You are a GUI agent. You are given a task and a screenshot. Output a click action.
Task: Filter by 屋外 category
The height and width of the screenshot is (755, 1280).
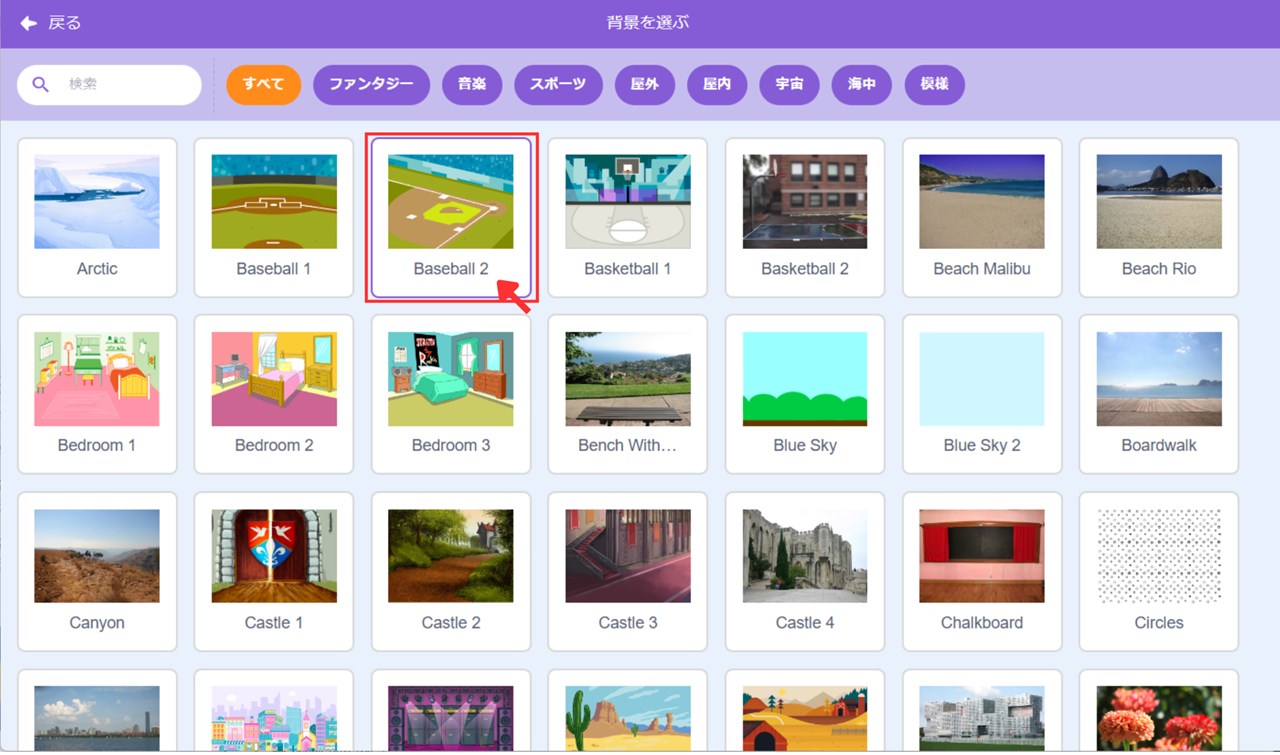(645, 85)
